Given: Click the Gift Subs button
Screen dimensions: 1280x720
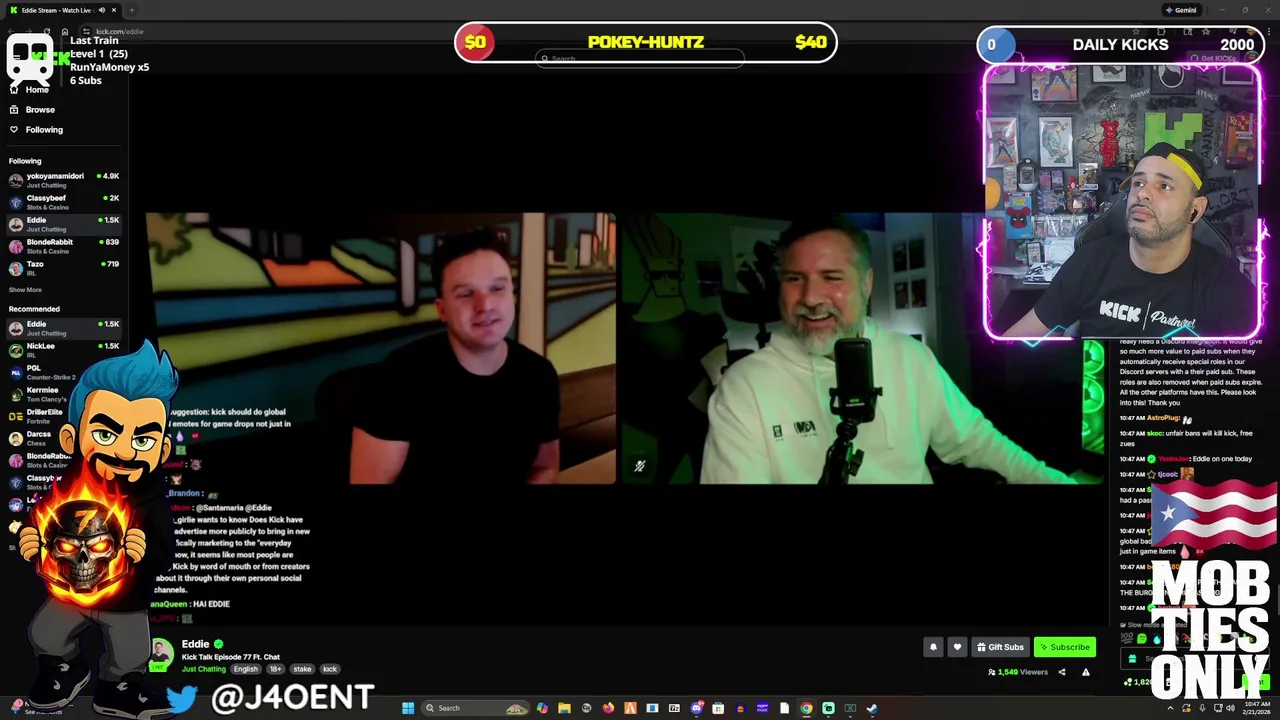Looking at the screenshot, I should pyautogui.click(x=1000, y=647).
